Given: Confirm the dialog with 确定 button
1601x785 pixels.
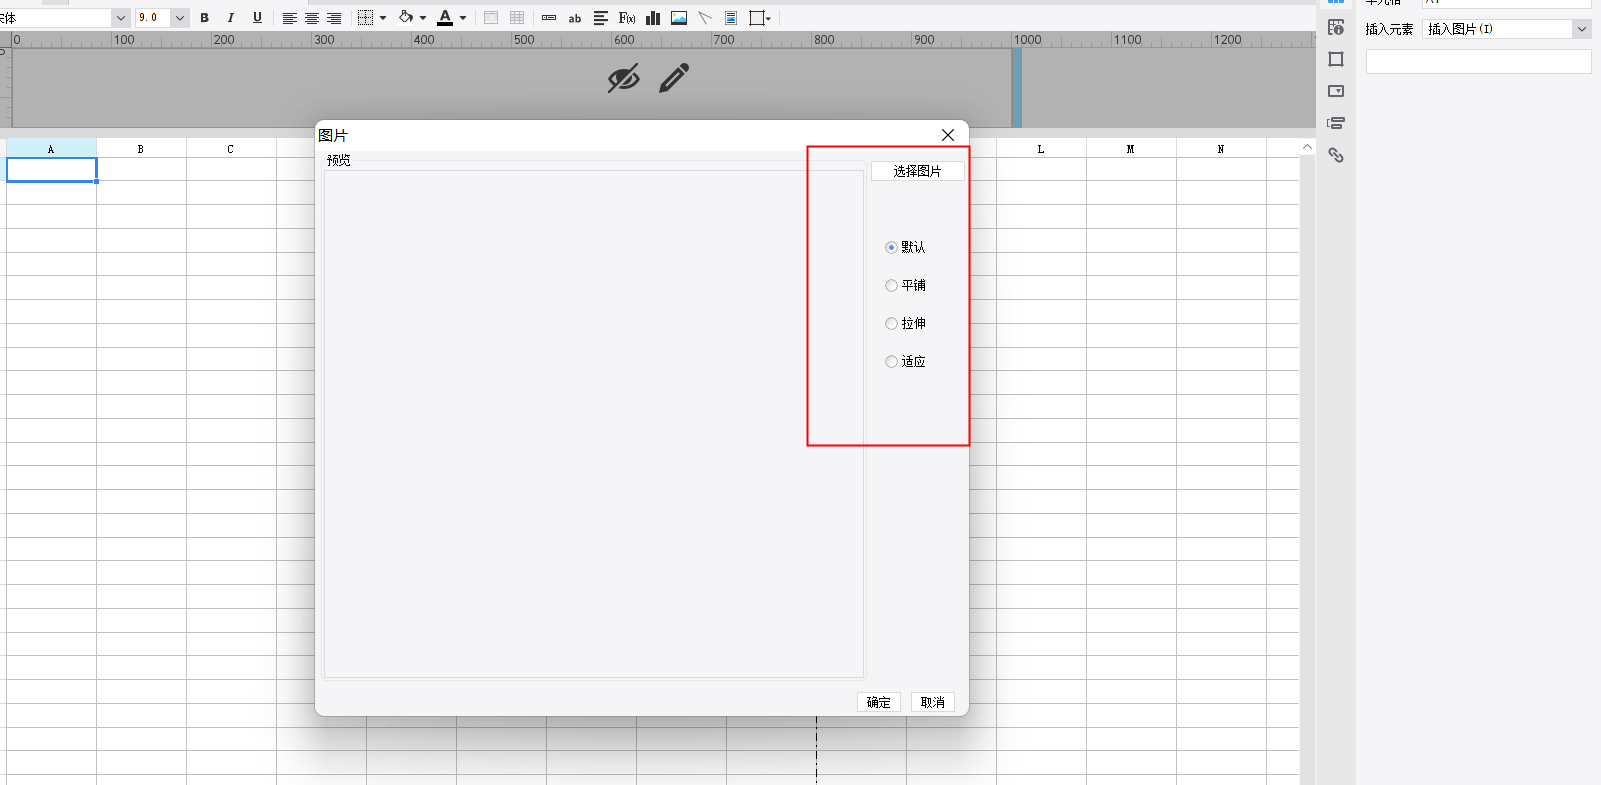Looking at the screenshot, I should [879, 702].
